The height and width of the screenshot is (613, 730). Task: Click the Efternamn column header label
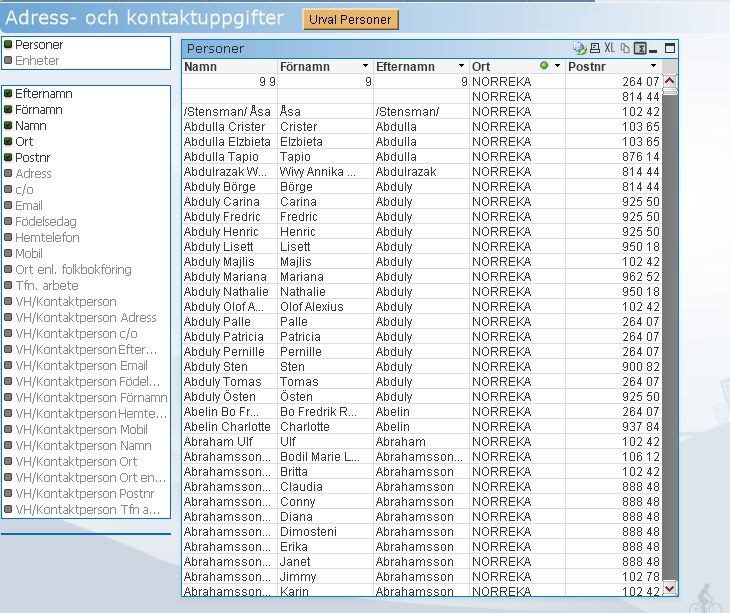pyautogui.click(x=406, y=67)
